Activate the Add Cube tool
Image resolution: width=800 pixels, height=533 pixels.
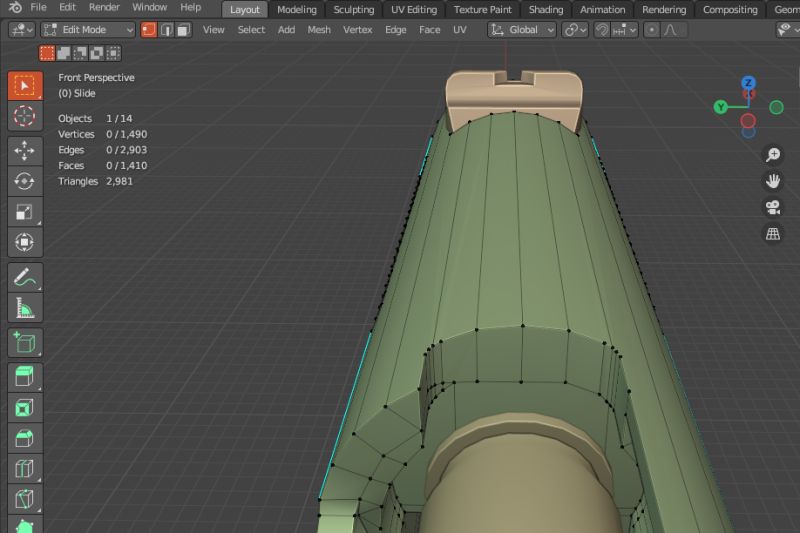tap(24, 342)
